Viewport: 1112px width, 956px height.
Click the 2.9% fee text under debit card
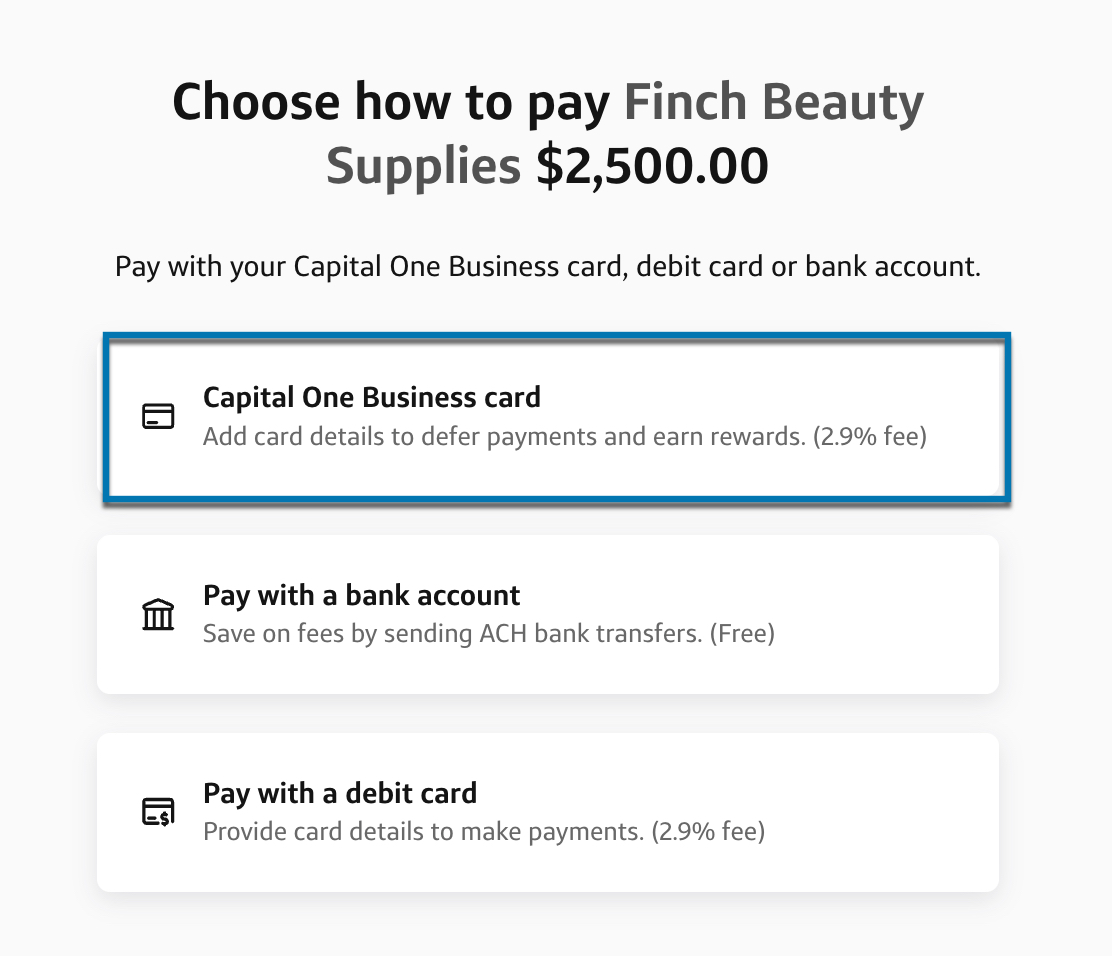tap(710, 831)
